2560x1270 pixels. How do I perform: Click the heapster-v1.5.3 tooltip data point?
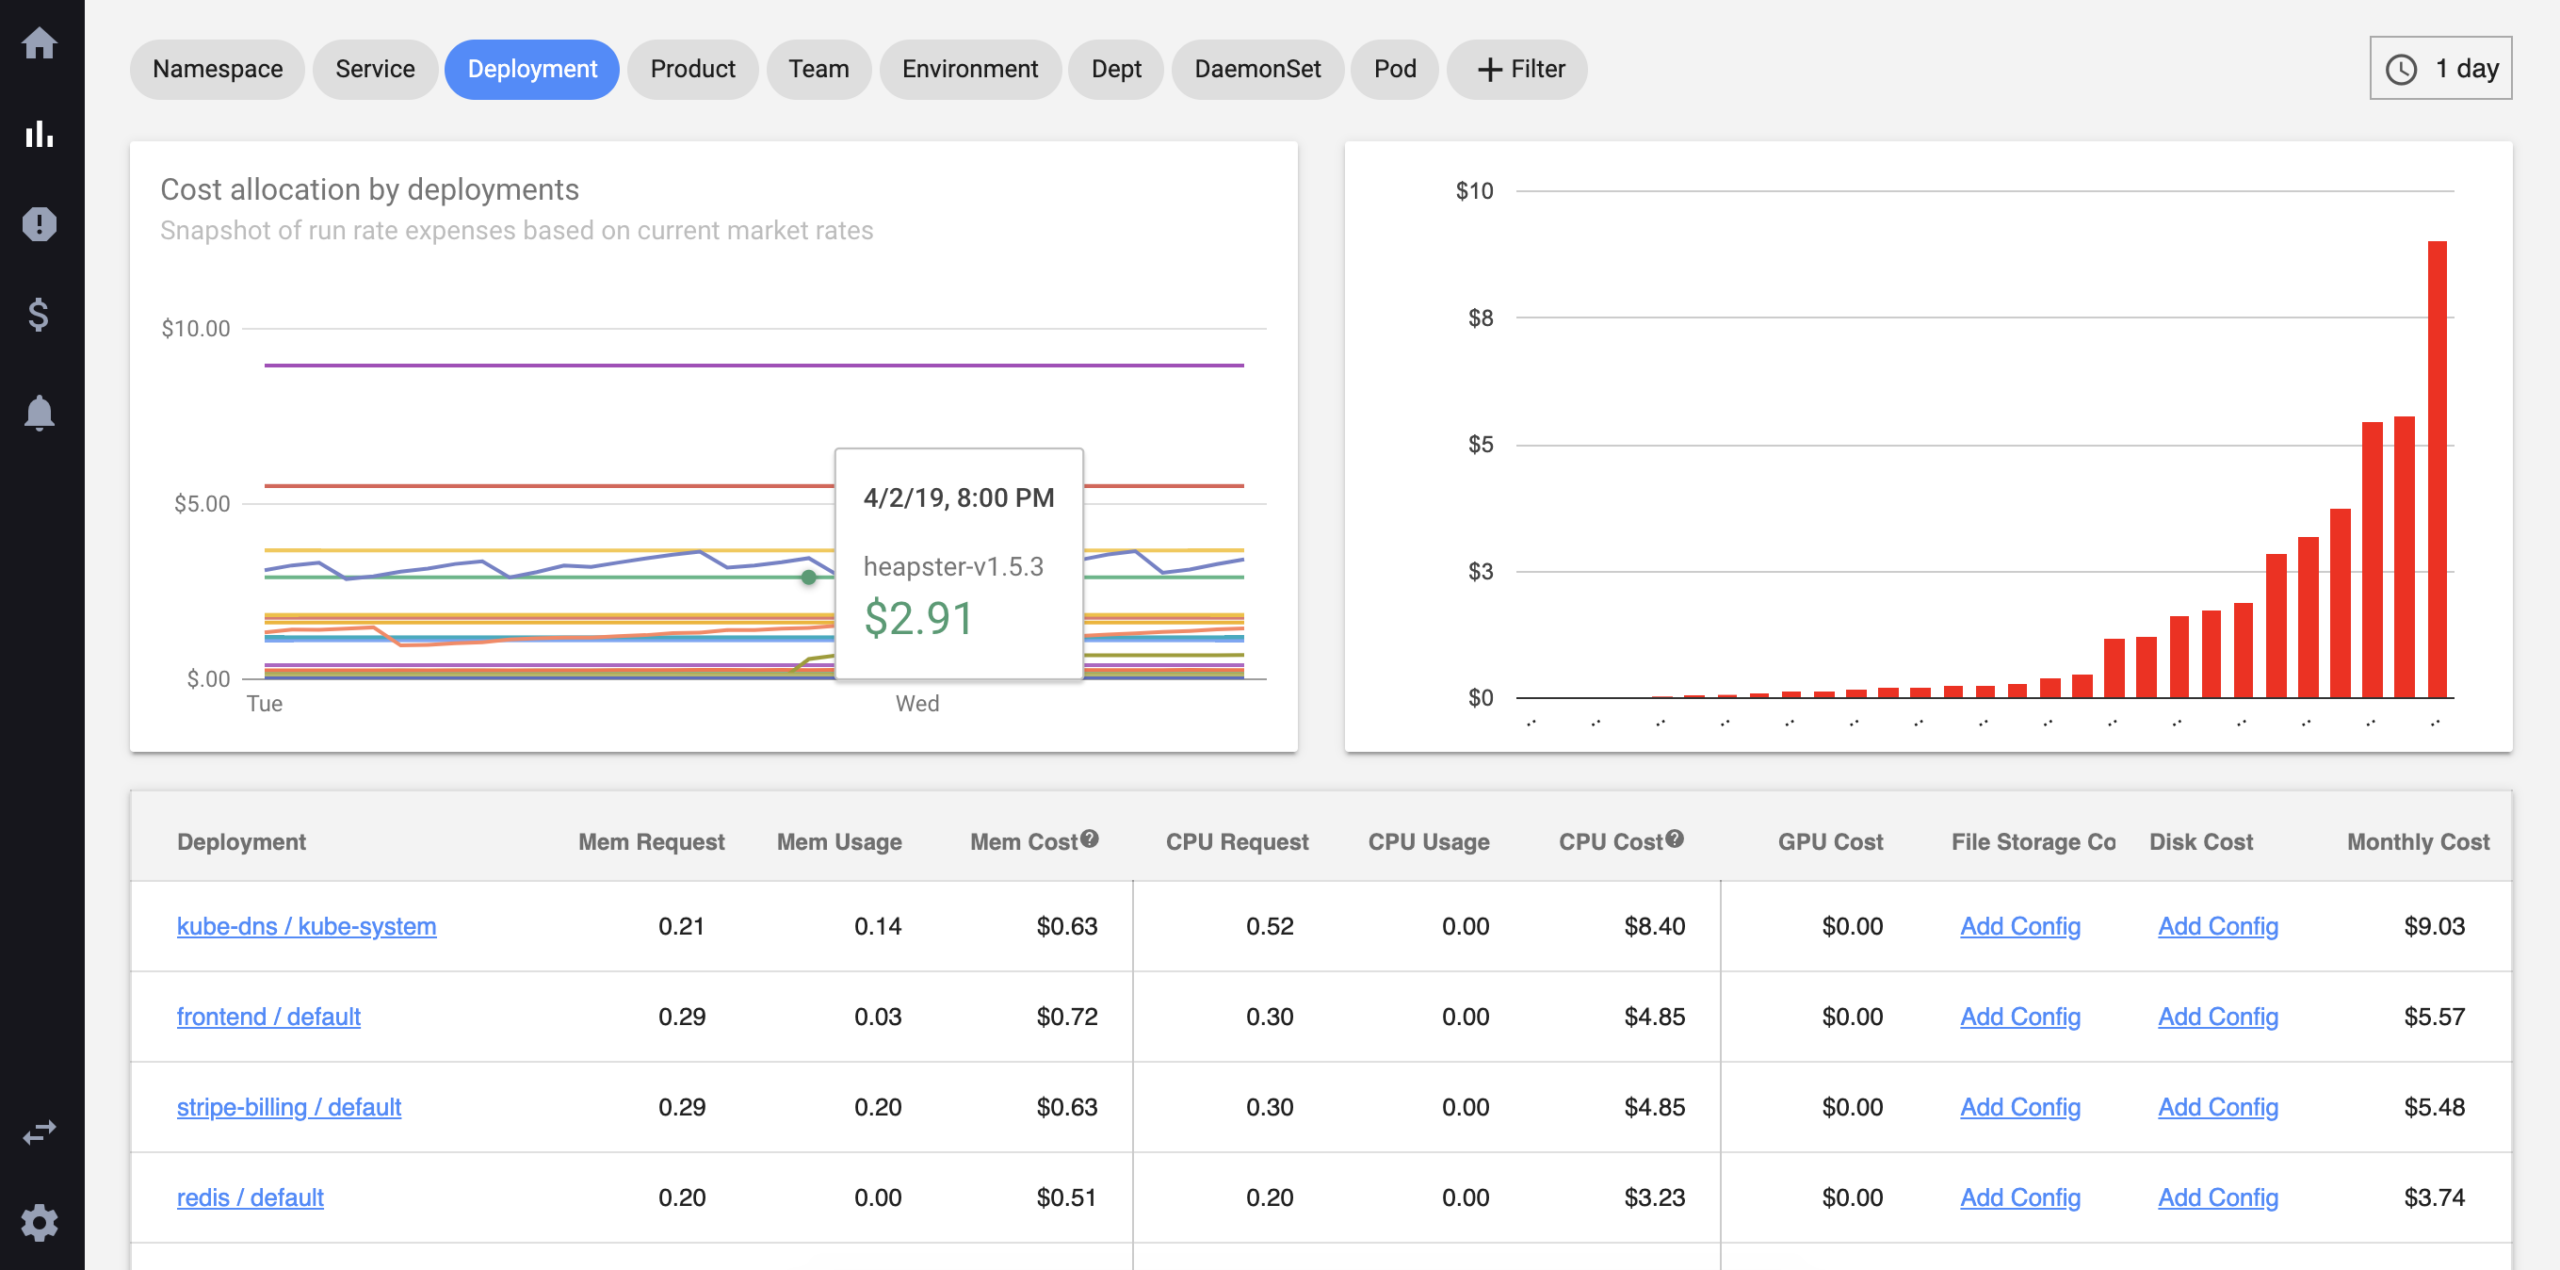coord(807,578)
